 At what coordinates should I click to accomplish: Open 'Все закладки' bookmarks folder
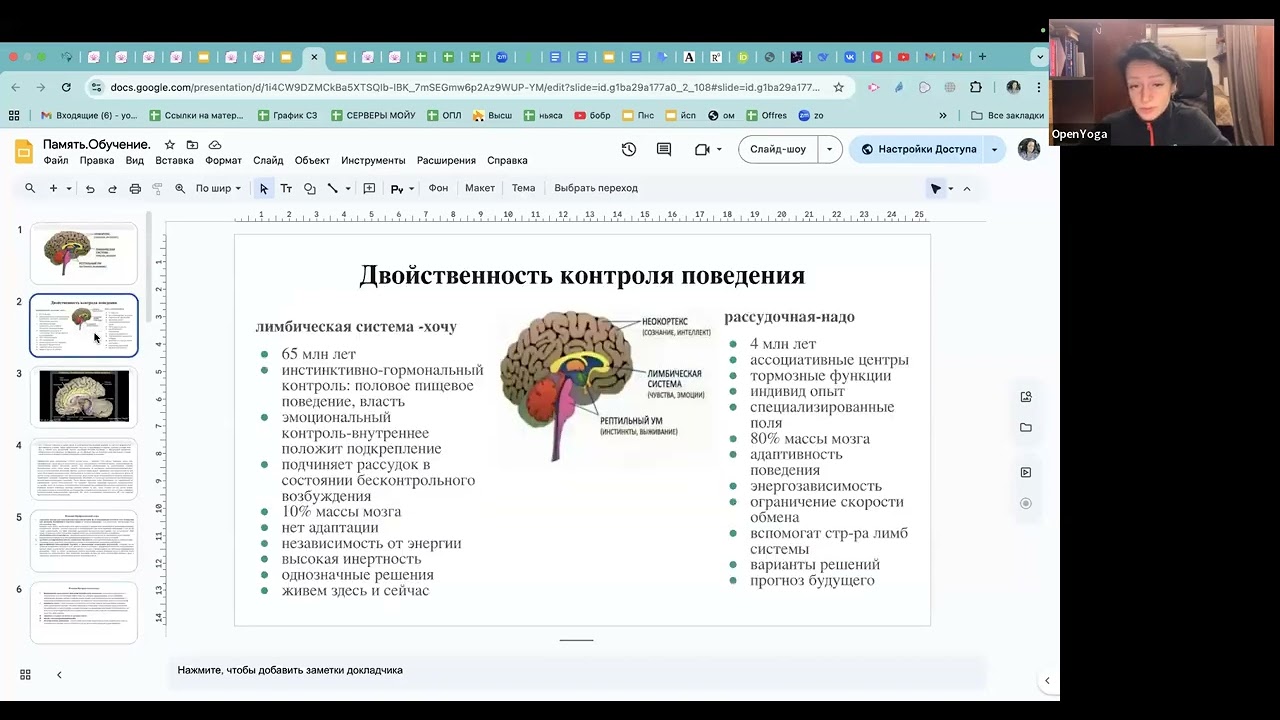coord(1007,115)
